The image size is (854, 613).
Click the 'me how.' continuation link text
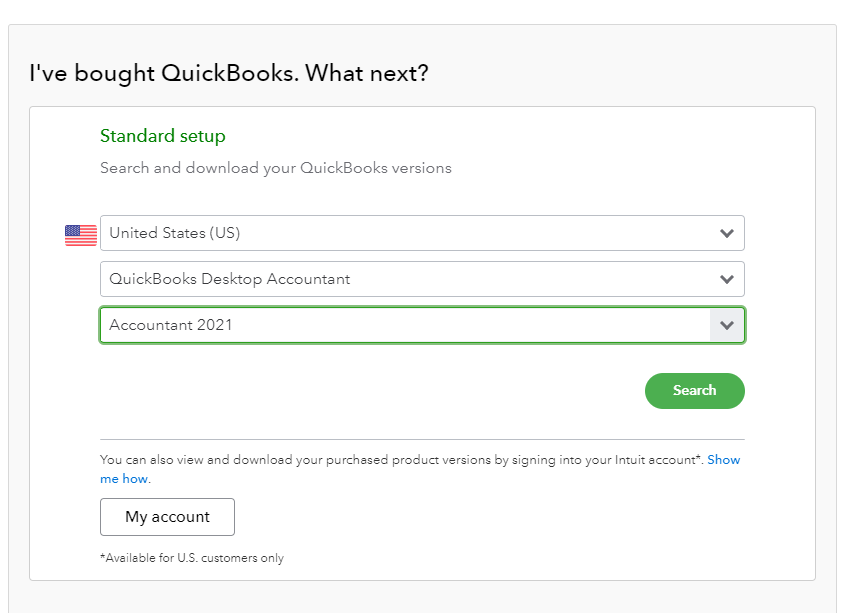pos(125,479)
